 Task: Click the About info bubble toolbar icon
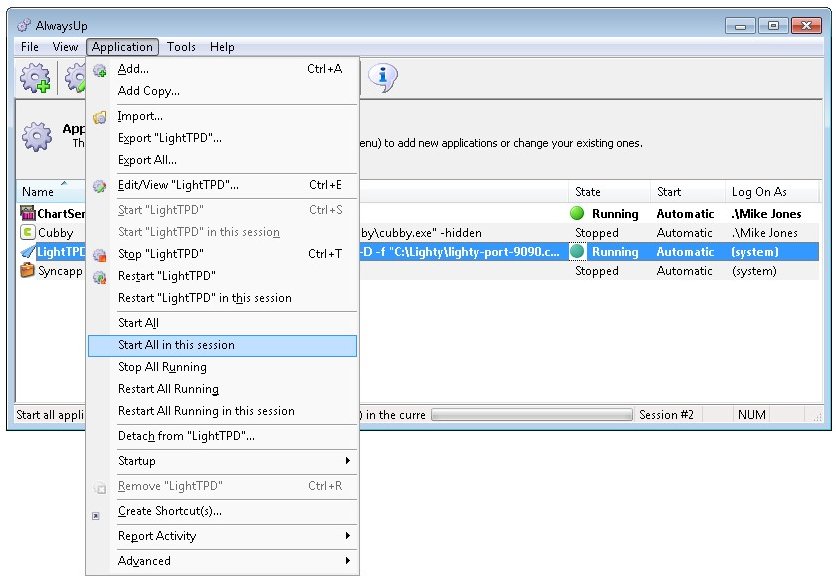click(383, 78)
